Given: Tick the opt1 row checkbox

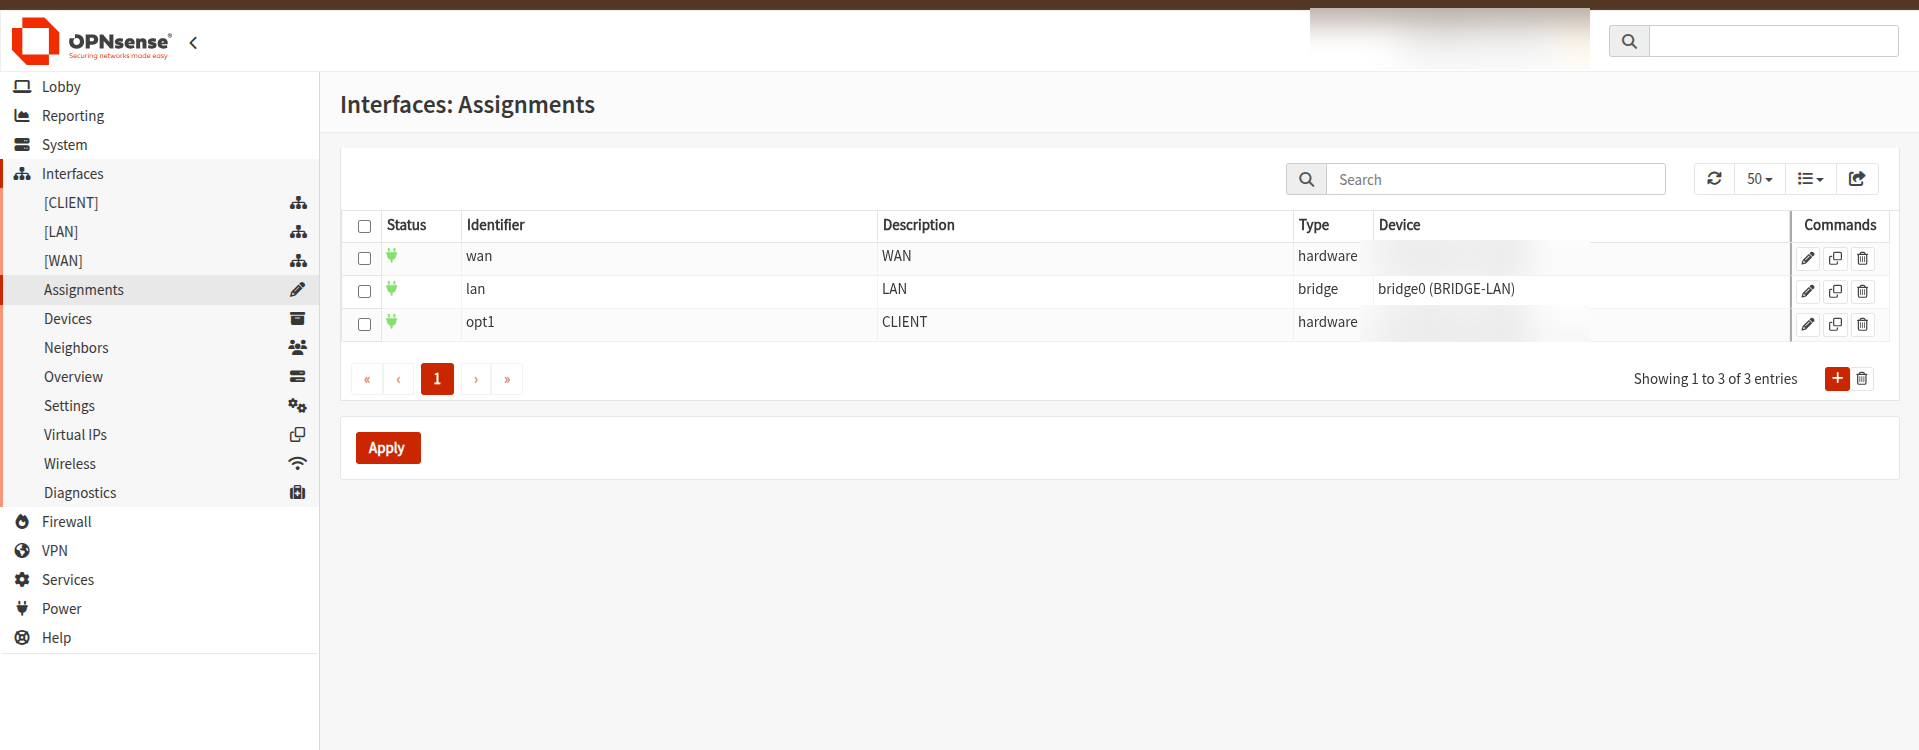Looking at the screenshot, I should click(x=364, y=324).
